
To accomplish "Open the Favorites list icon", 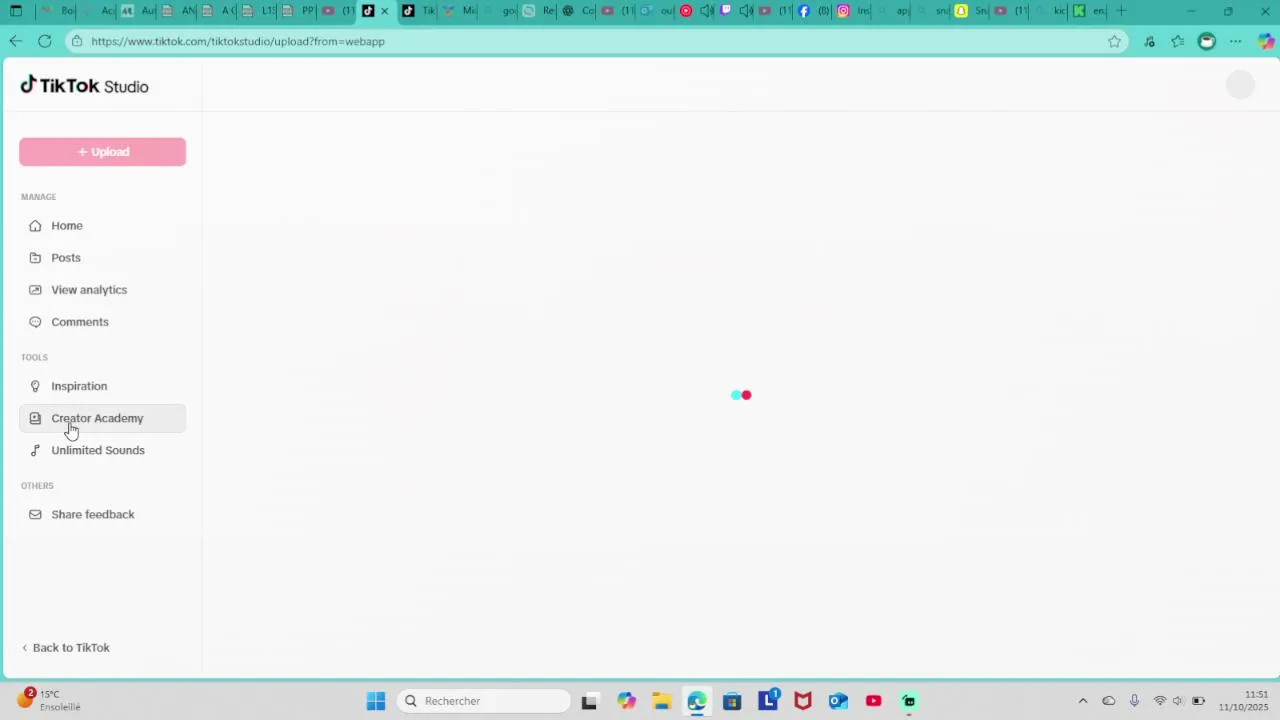I will click(1178, 41).
